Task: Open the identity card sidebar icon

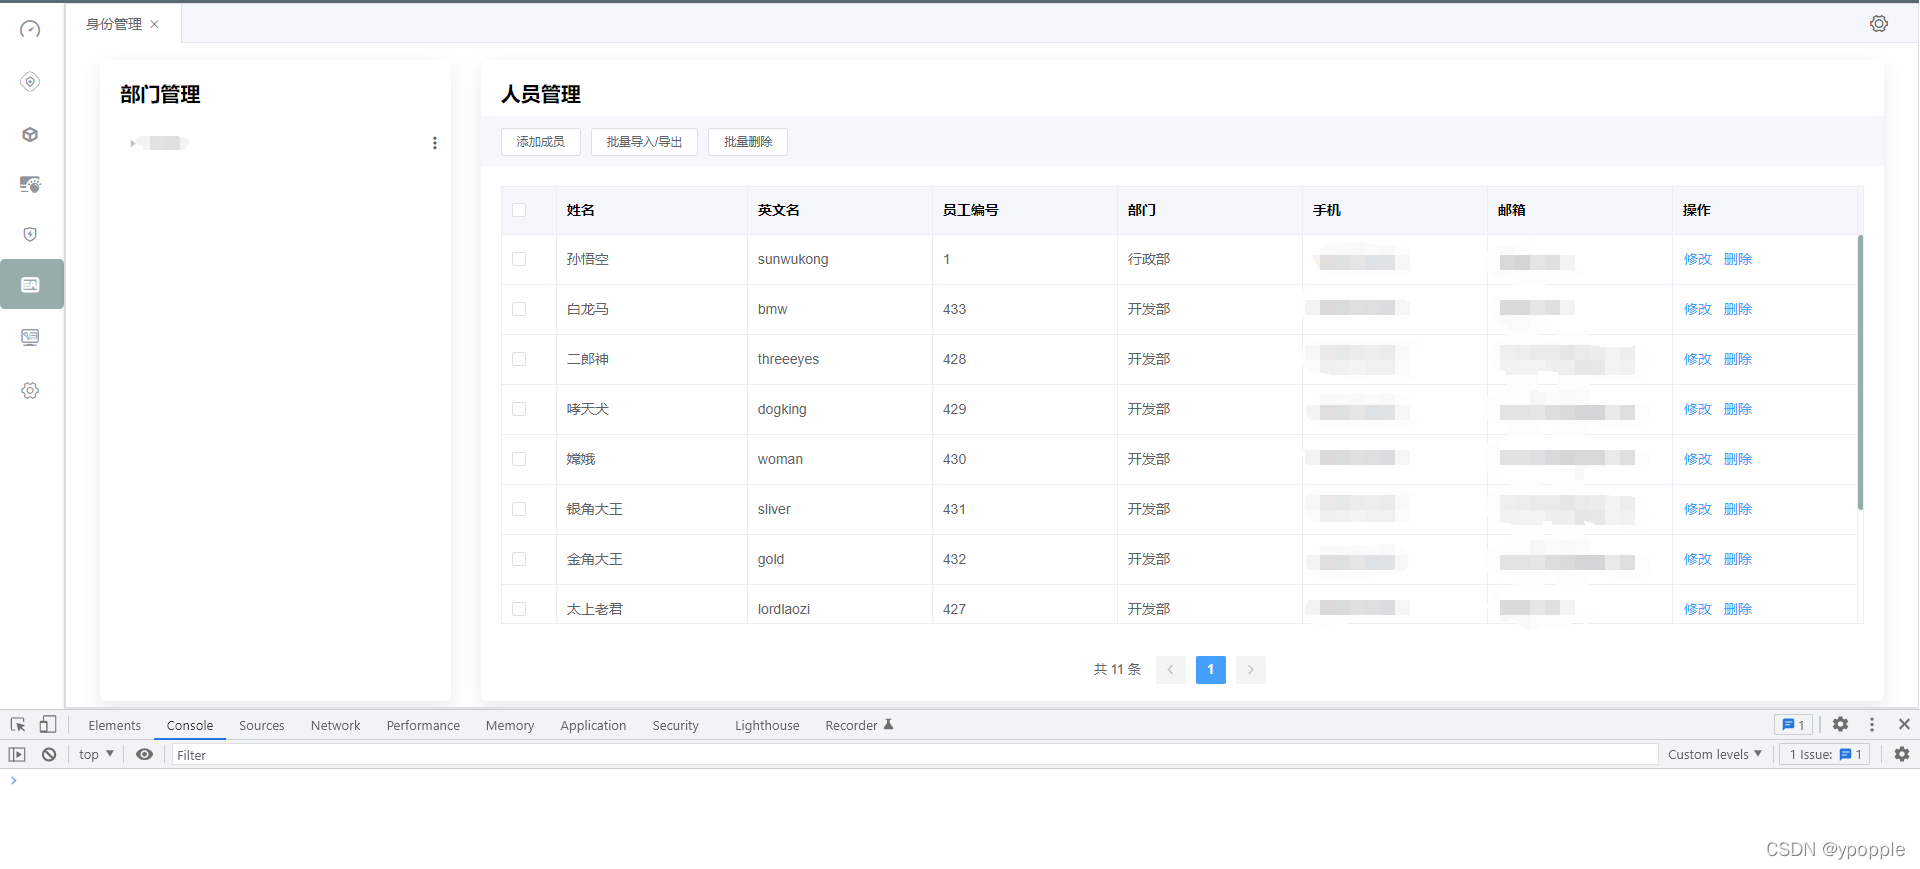Action: coord(30,285)
